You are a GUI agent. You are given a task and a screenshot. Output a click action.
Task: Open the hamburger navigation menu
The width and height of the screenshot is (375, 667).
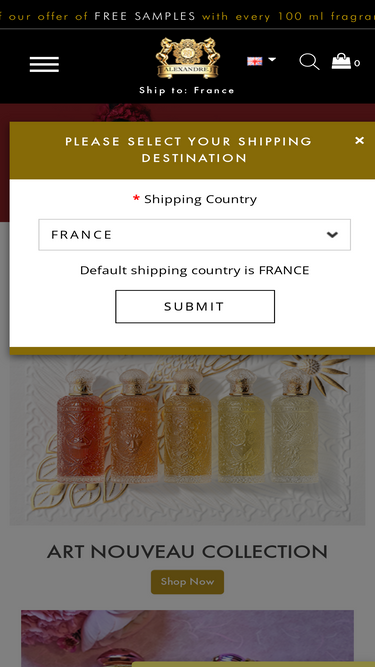[44, 64]
